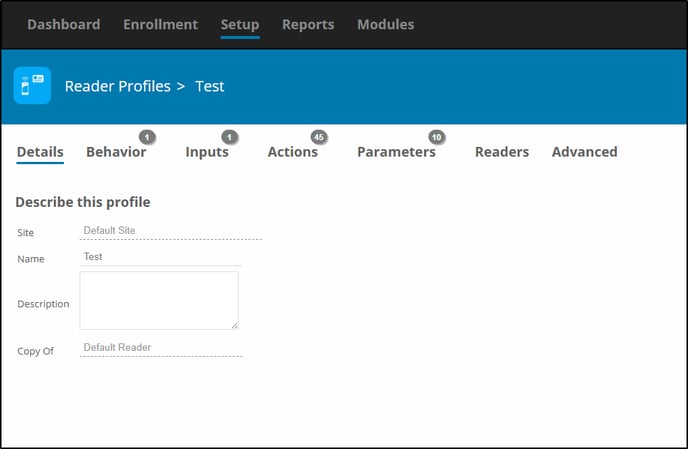Image resolution: width=688 pixels, height=449 pixels.
Task: Click the Inputs tab badge showing 1
Action: (229, 137)
